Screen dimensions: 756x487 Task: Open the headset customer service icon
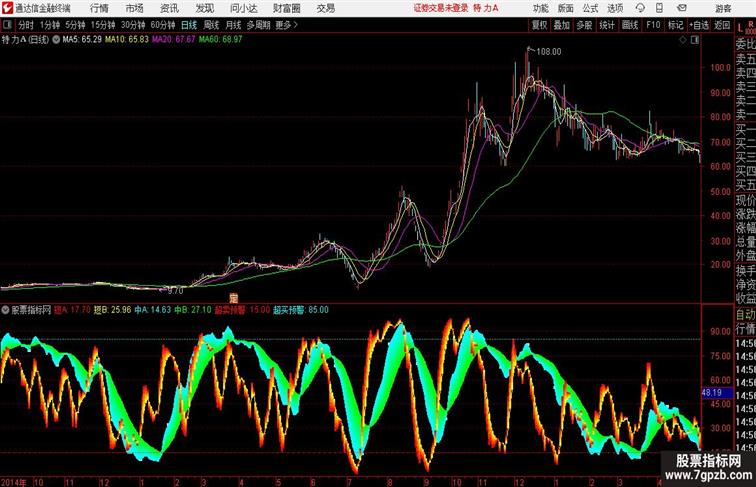(640, 8)
